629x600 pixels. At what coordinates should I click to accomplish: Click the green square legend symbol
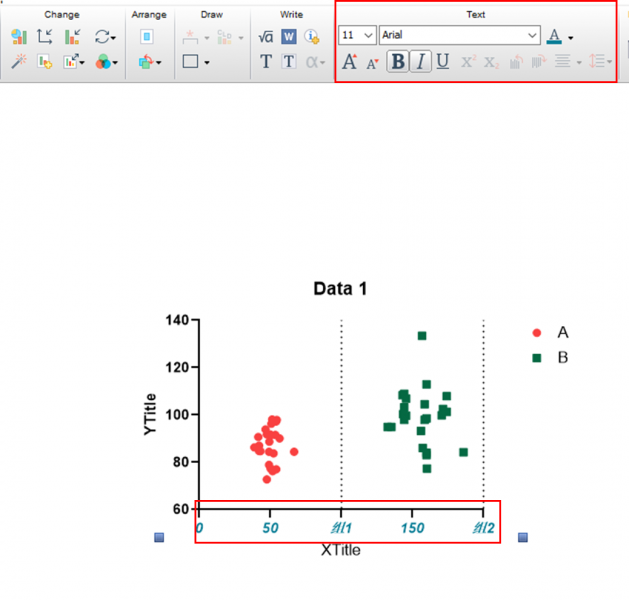537,358
